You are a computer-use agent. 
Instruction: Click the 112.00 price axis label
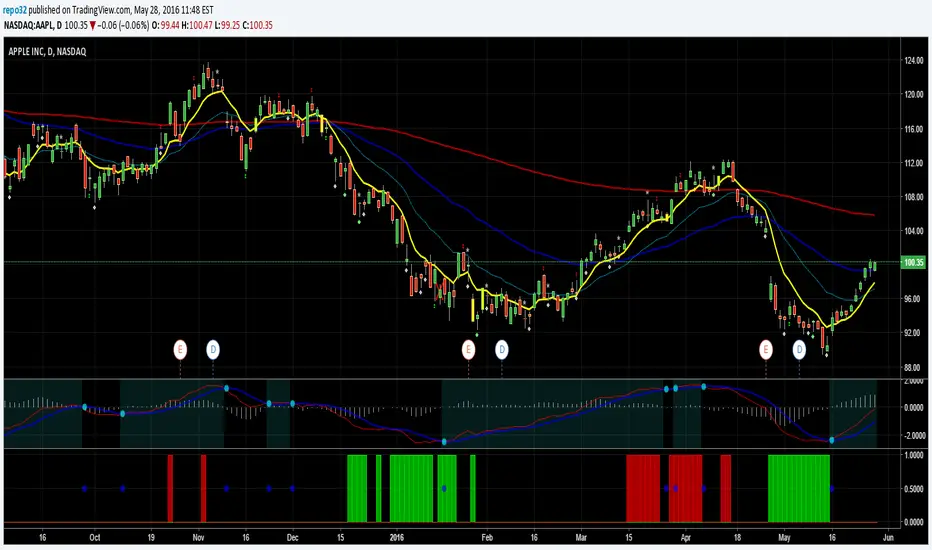pos(914,163)
